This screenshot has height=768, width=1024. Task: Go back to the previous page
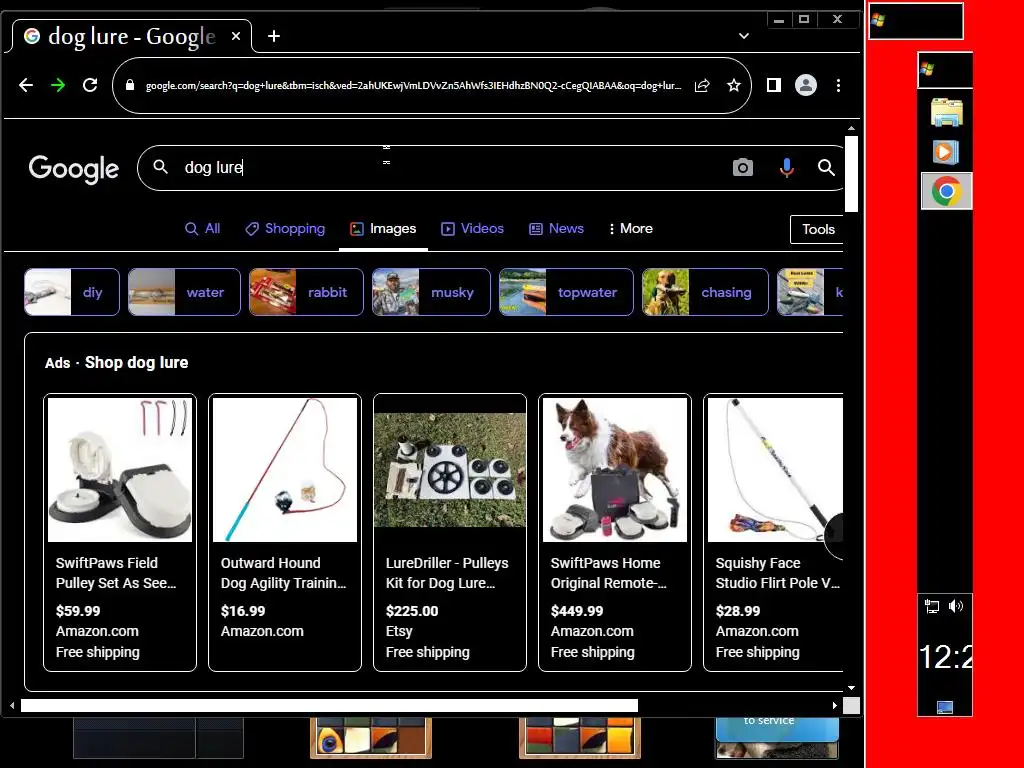click(26, 85)
